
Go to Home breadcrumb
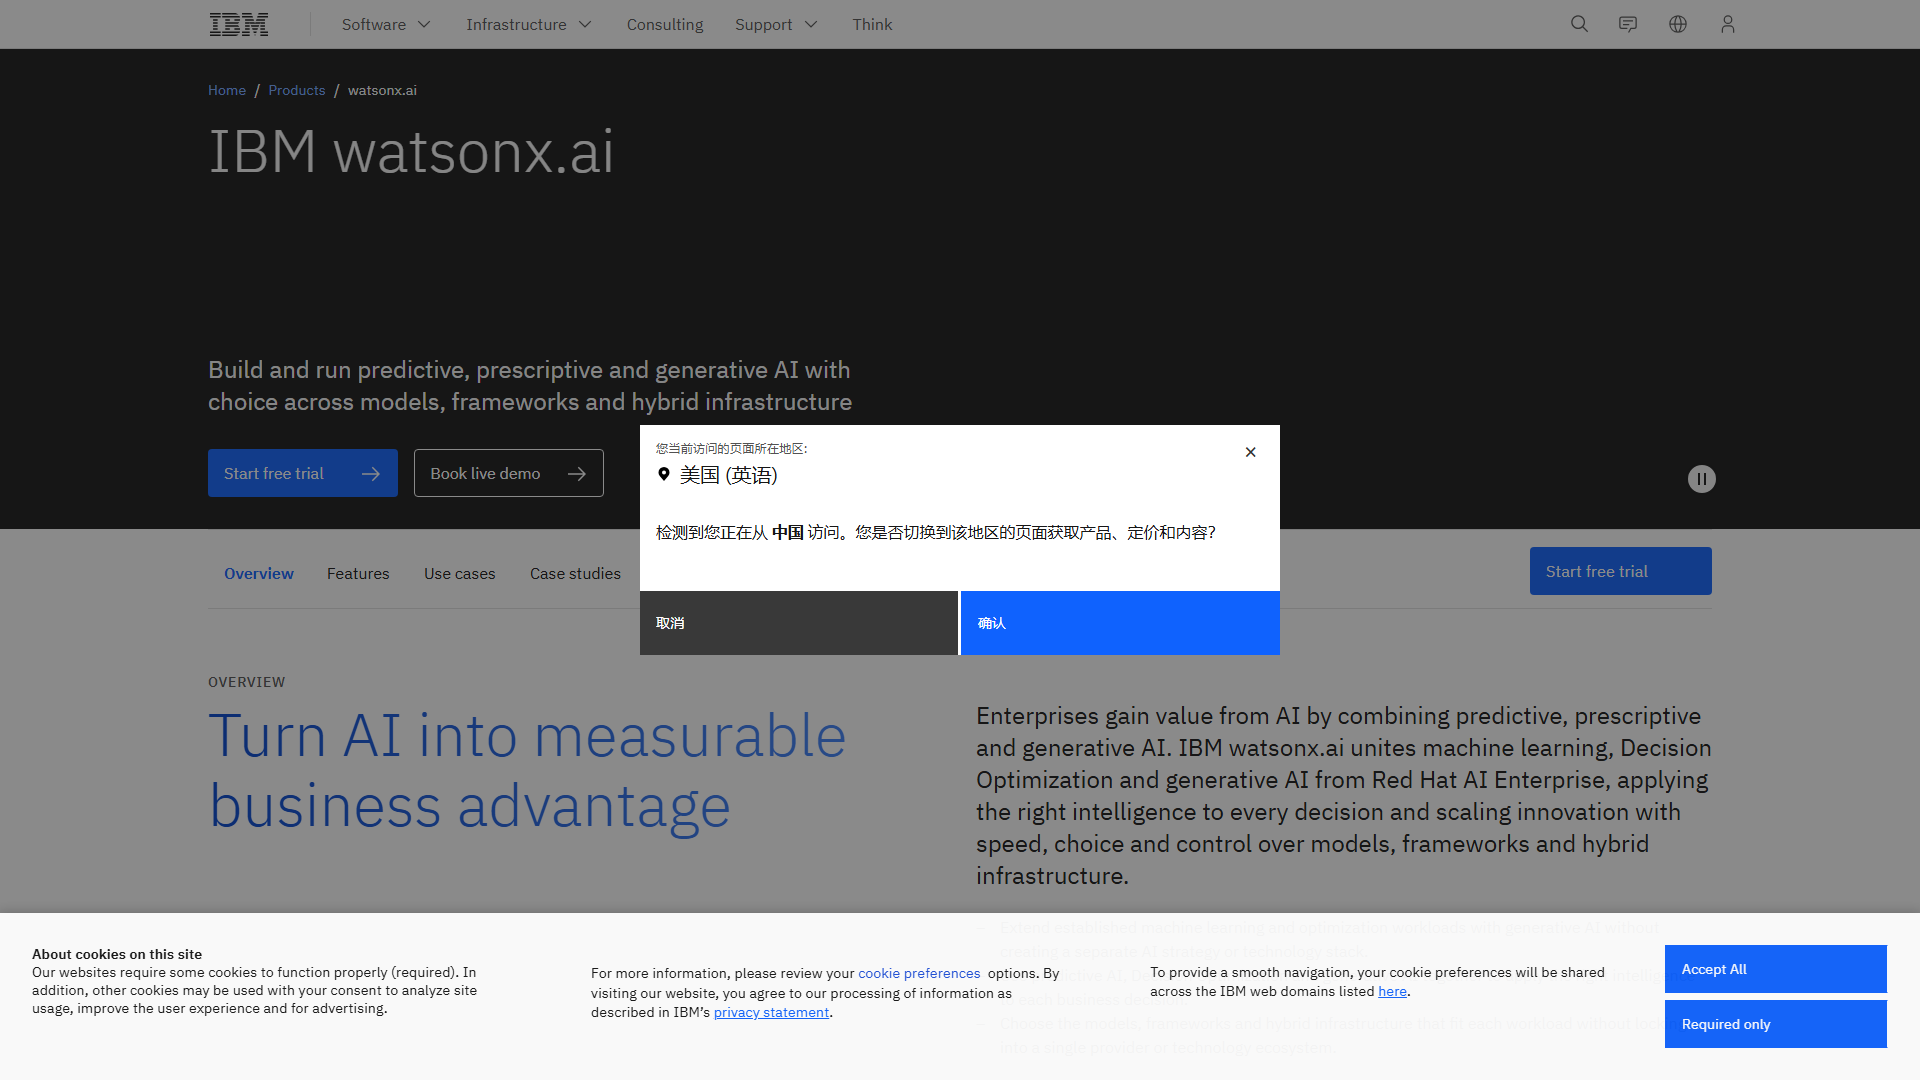(227, 90)
